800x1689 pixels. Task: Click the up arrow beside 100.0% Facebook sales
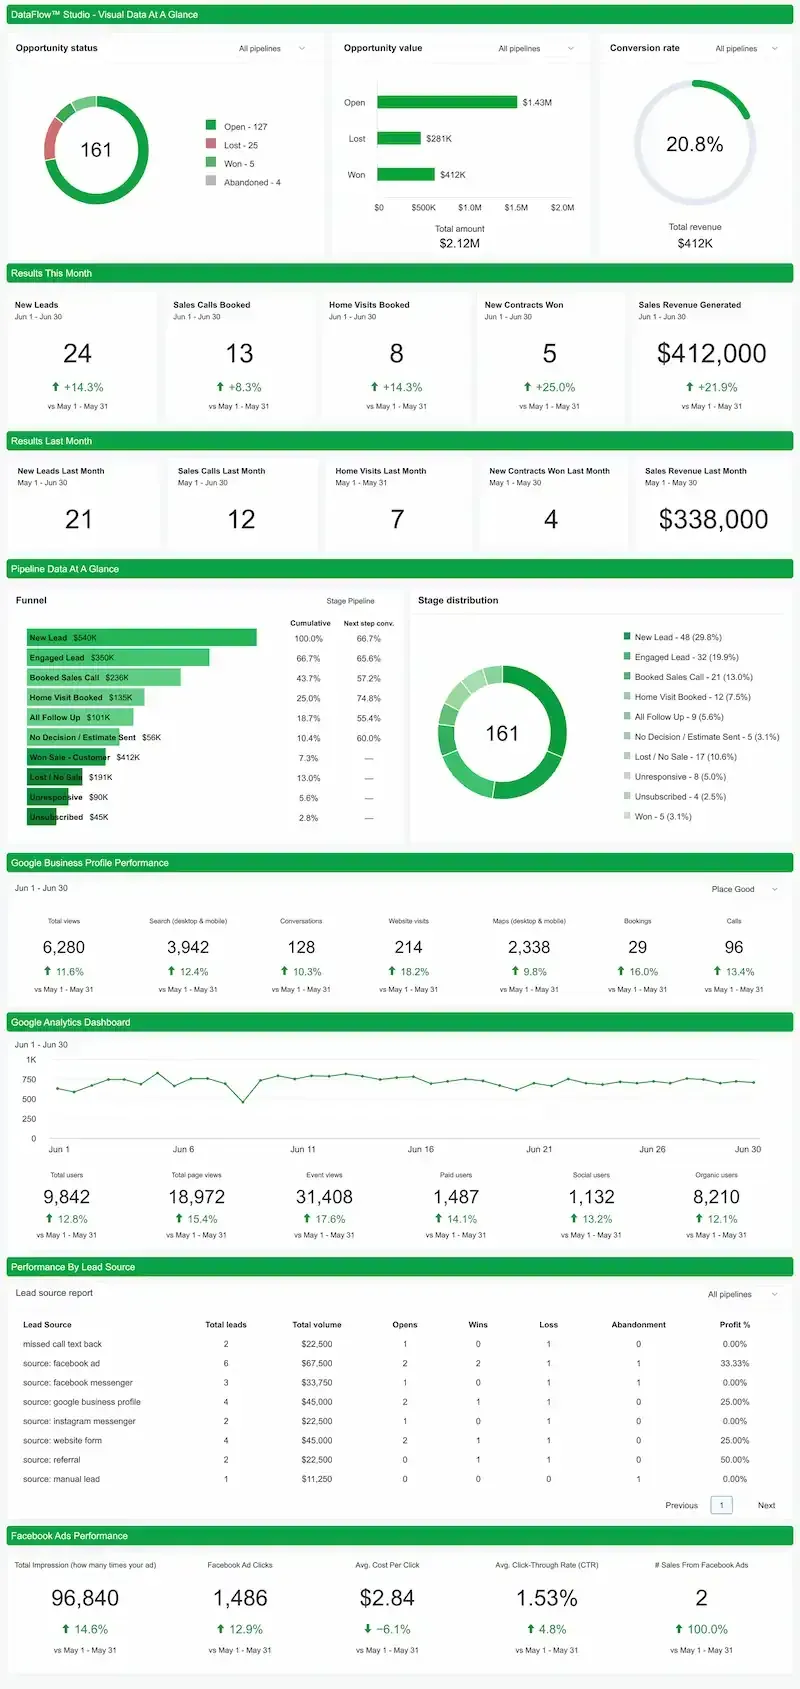tap(679, 1629)
